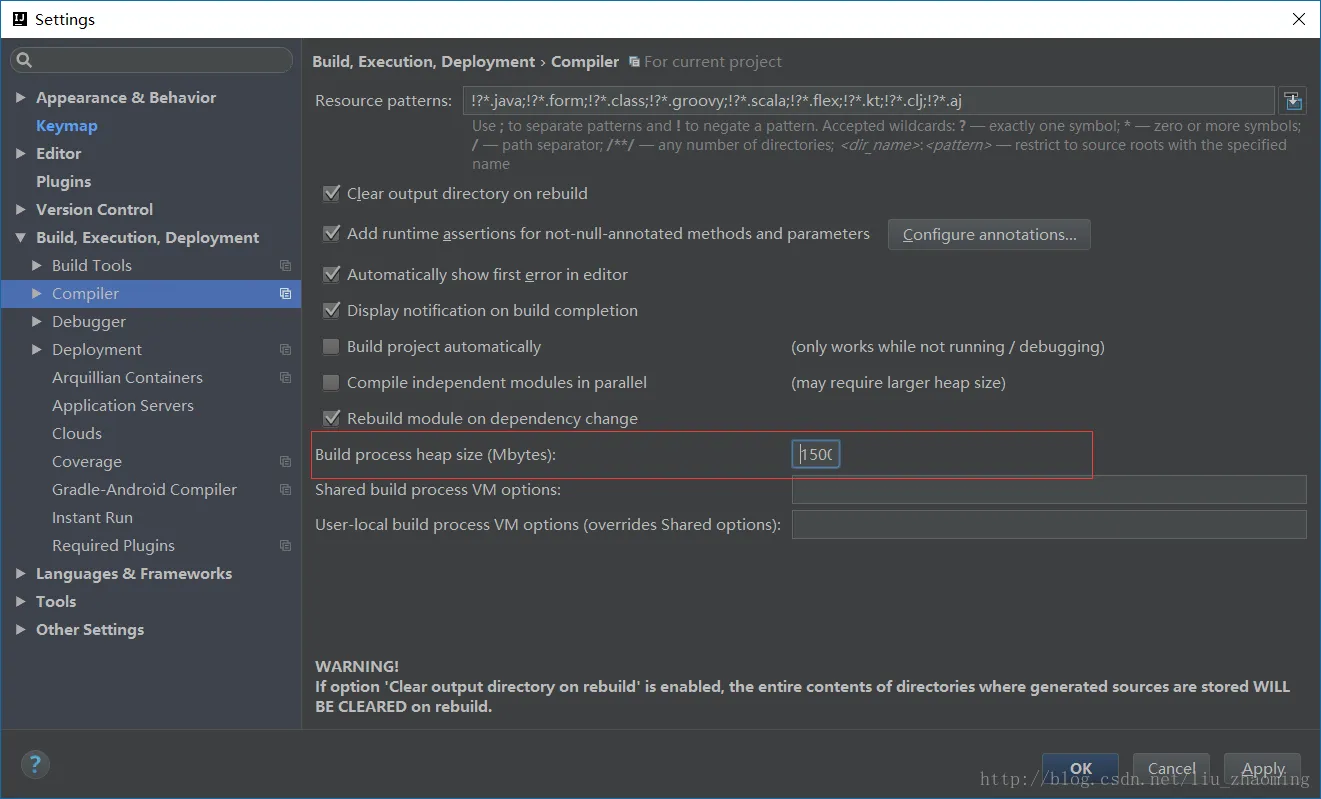The width and height of the screenshot is (1321, 799).
Task: Enable Compile independent modules in parallel
Action: [x=331, y=383]
